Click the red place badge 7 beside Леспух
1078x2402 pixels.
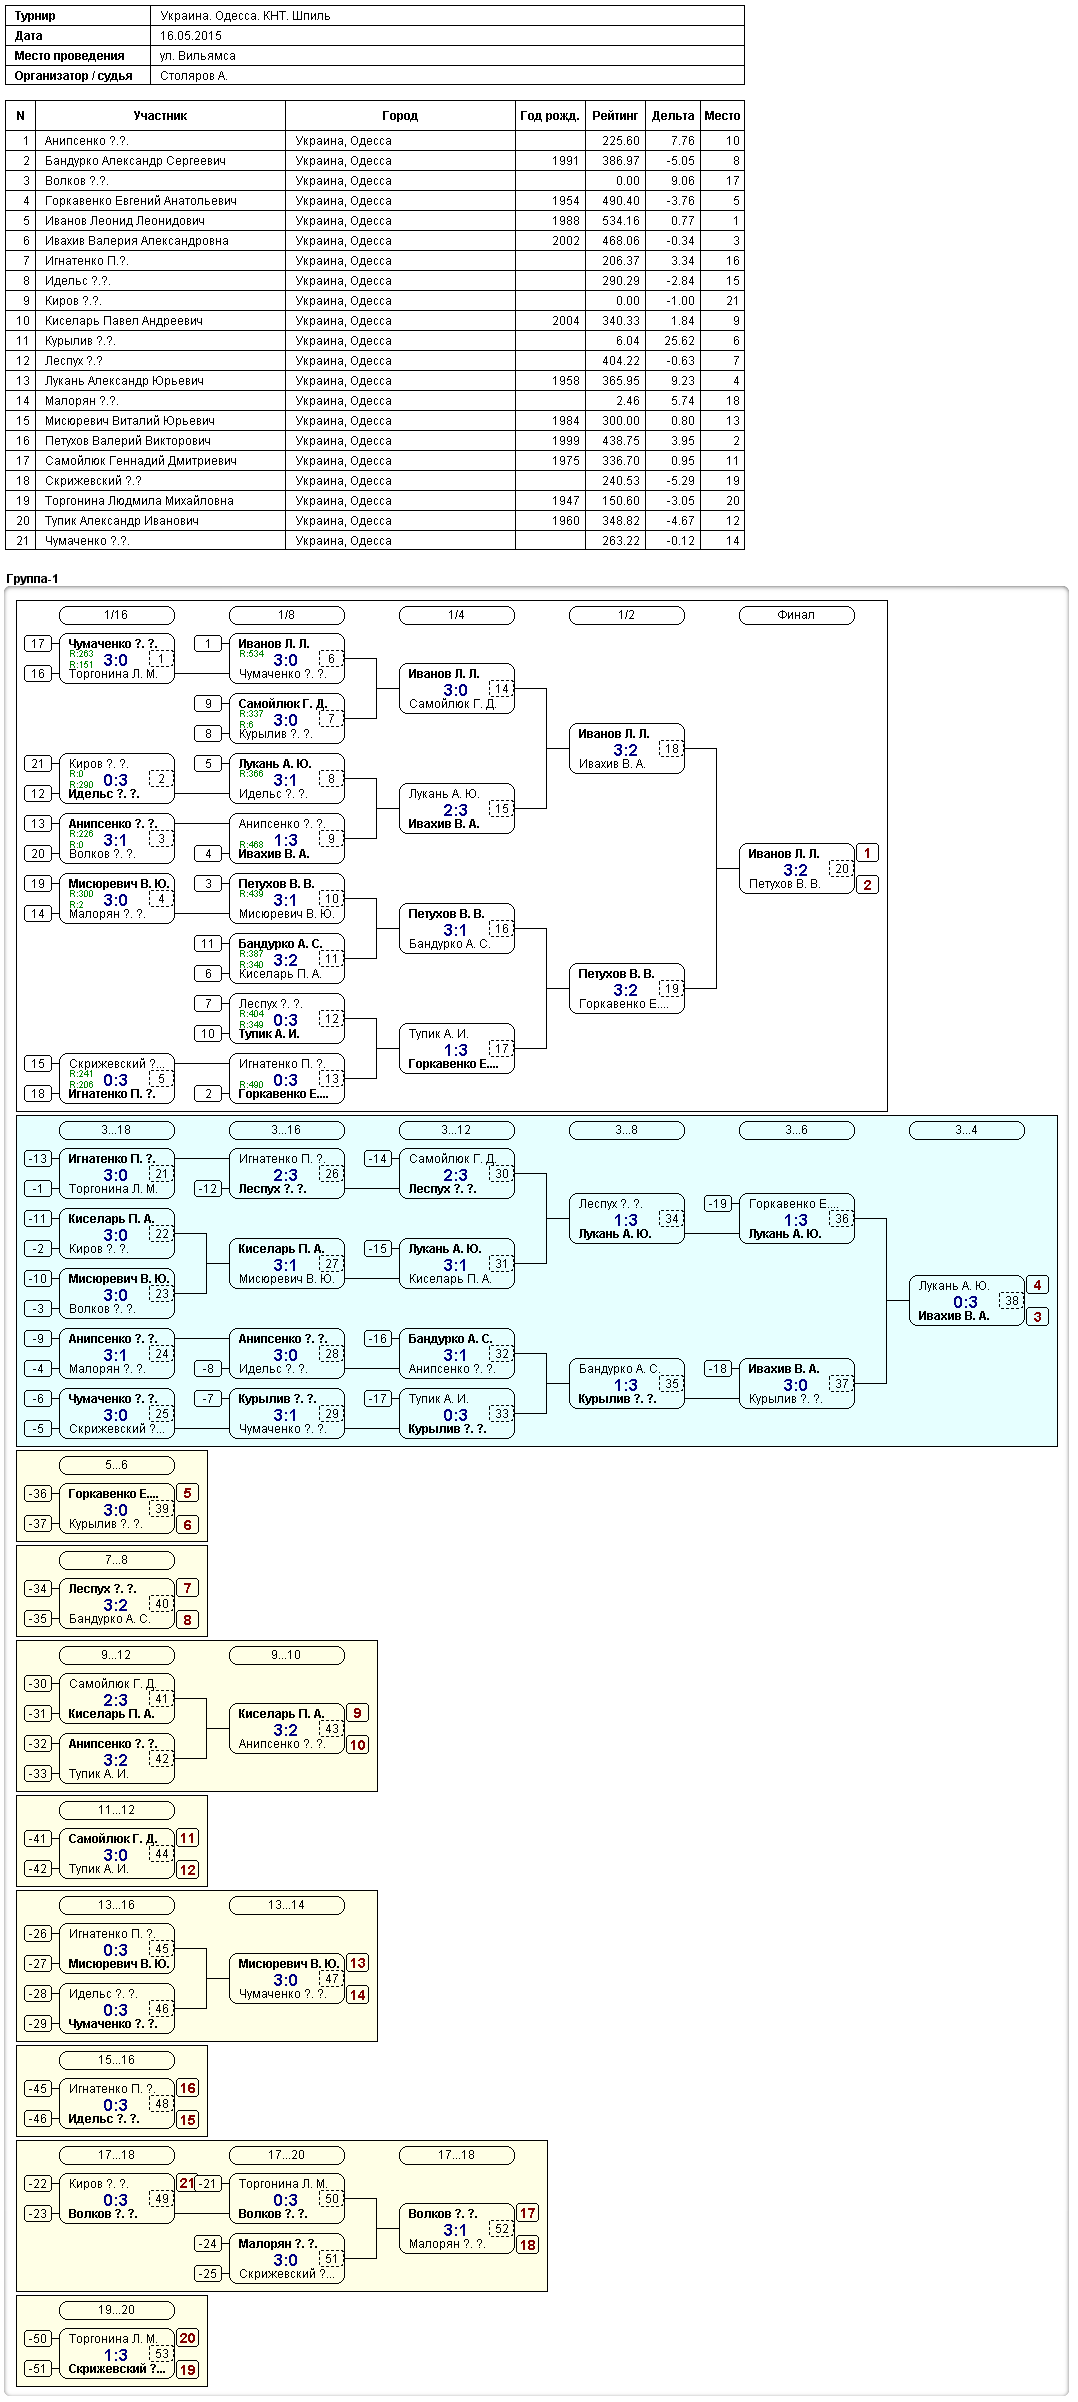coord(188,1588)
